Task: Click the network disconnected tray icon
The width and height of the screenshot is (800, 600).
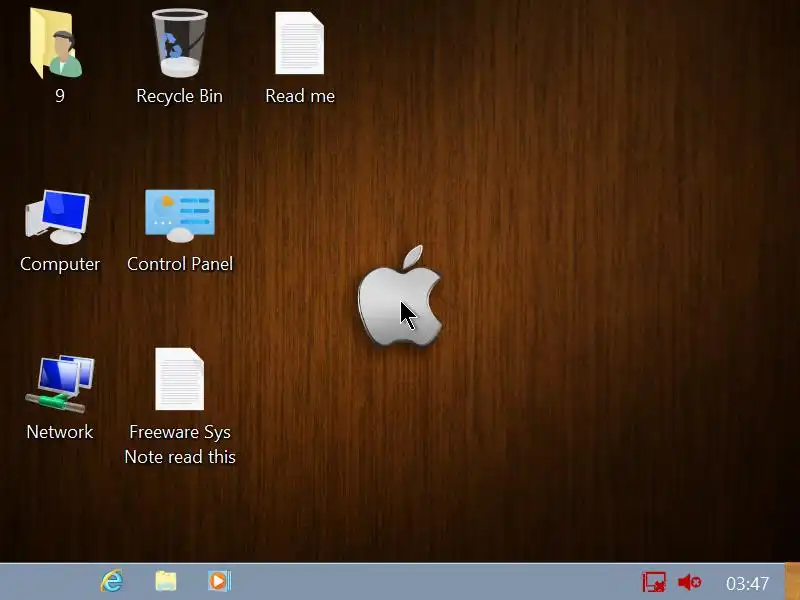Action: click(x=654, y=582)
